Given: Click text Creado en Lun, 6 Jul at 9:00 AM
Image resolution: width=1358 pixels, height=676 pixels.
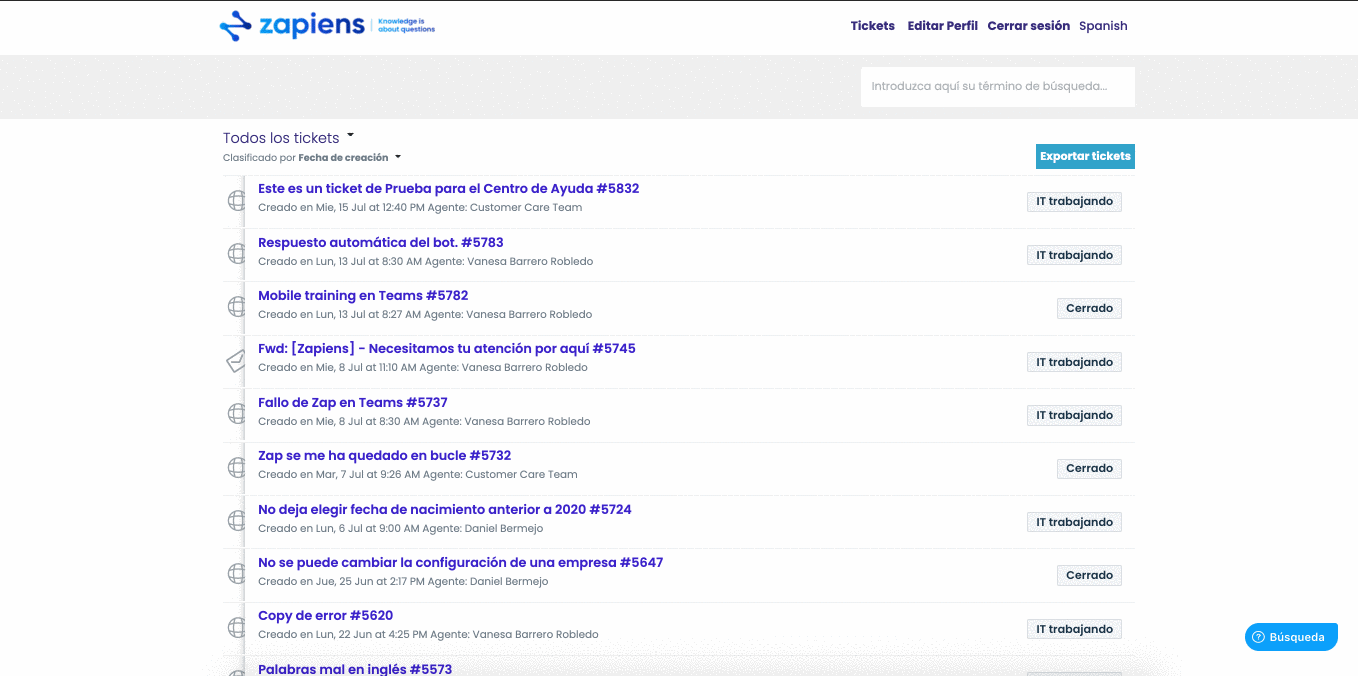Looking at the screenshot, I should pos(338,528).
